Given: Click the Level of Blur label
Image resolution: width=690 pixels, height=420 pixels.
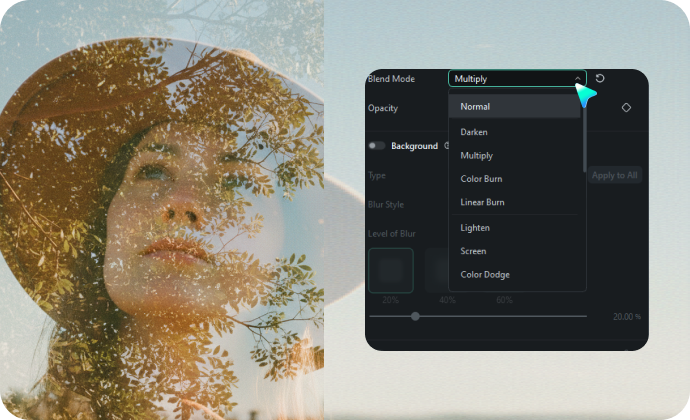Looking at the screenshot, I should coord(392,234).
